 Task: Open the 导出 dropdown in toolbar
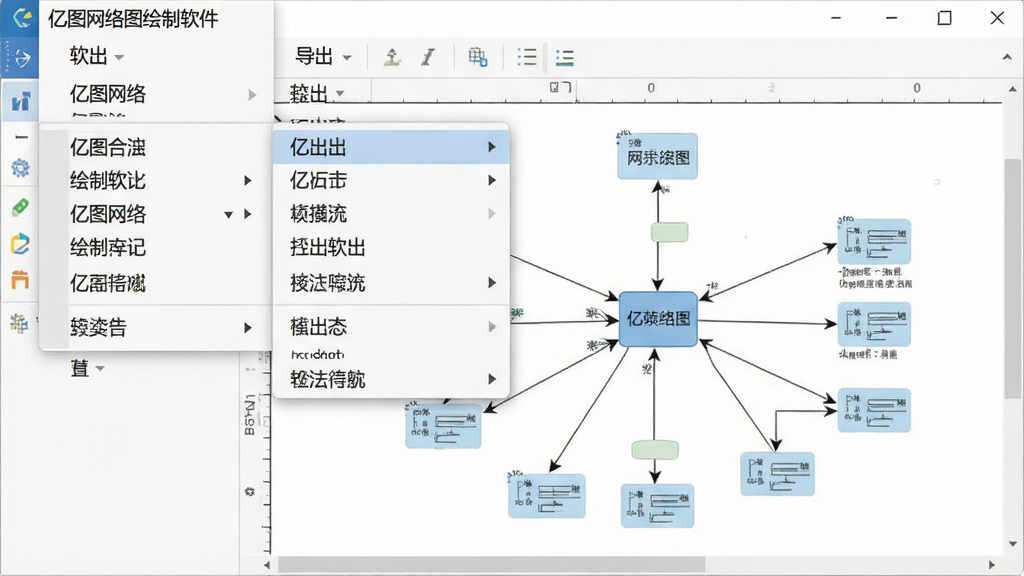(323, 57)
